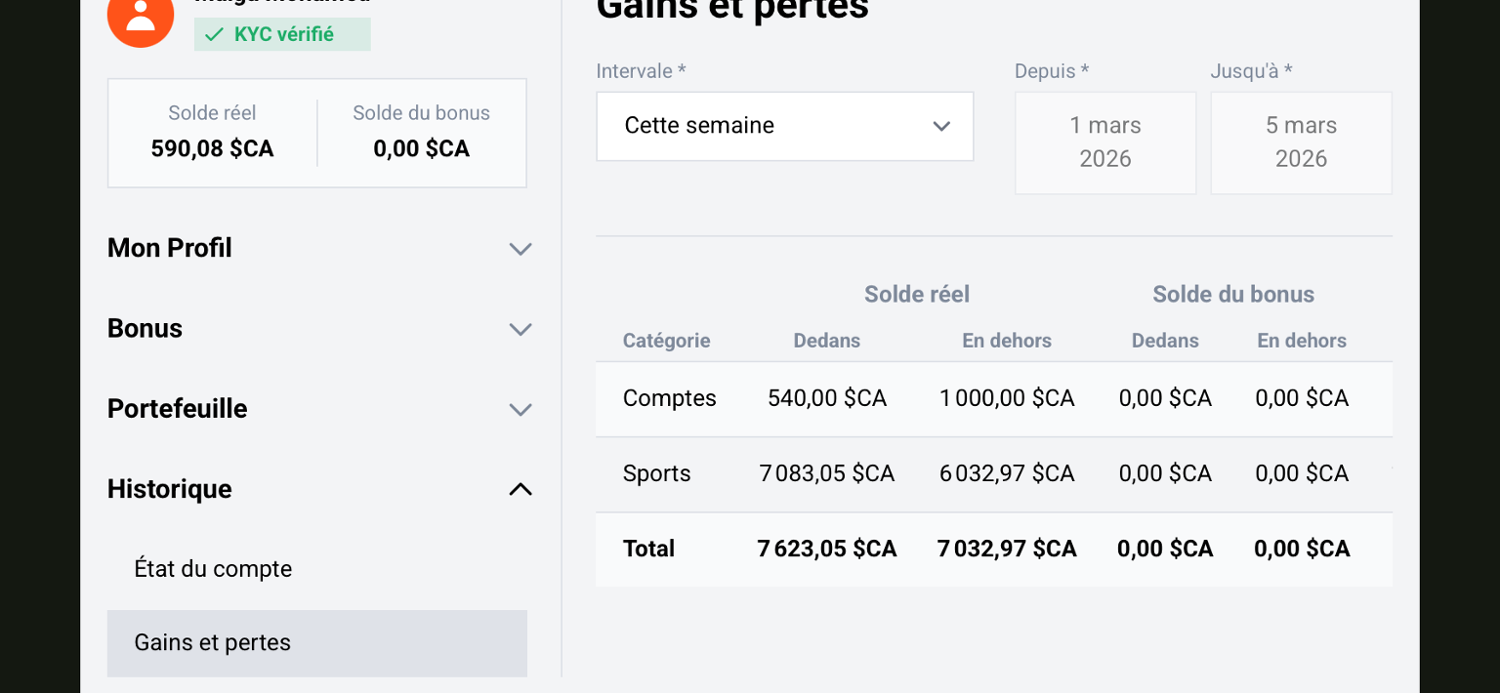Click the KYC vérifié badge
The image size is (1500, 693).
(282, 34)
